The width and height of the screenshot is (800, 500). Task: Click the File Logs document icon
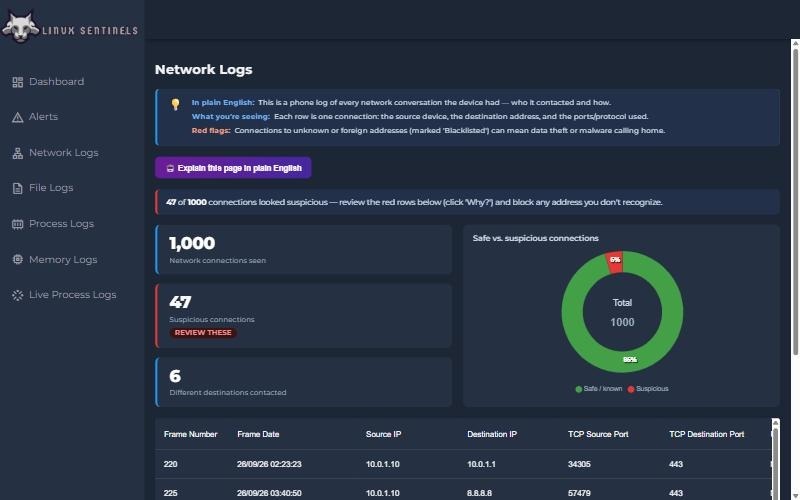point(17,188)
